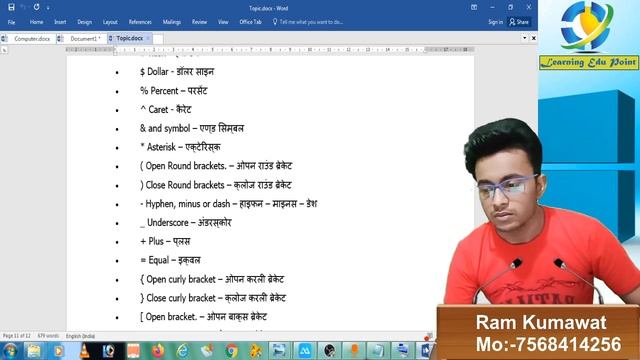Click the '- Hyphen, minus or dash' line
640x360 pixels.
228,204
